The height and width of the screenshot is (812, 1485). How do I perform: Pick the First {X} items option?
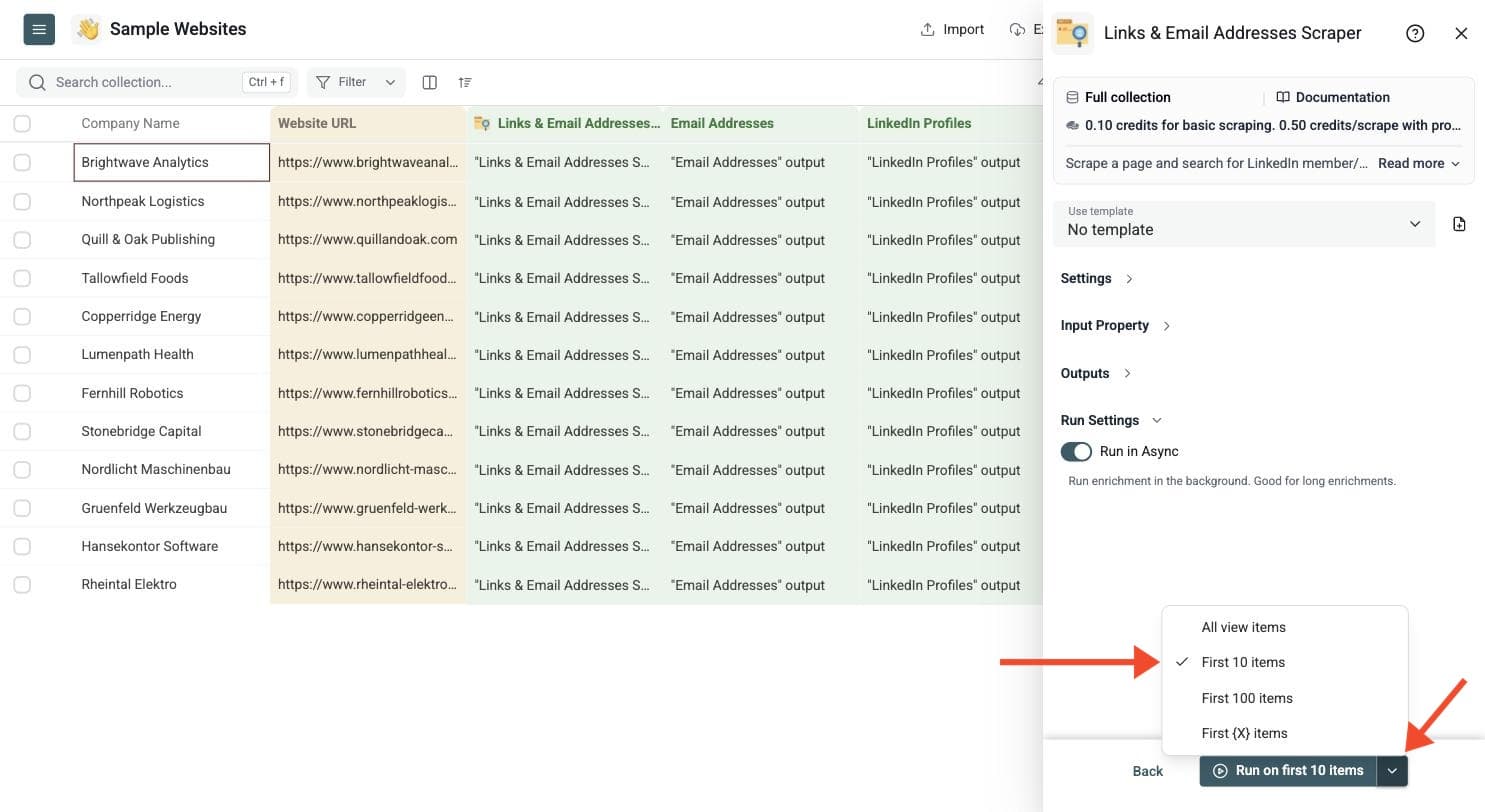(1285, 734)
